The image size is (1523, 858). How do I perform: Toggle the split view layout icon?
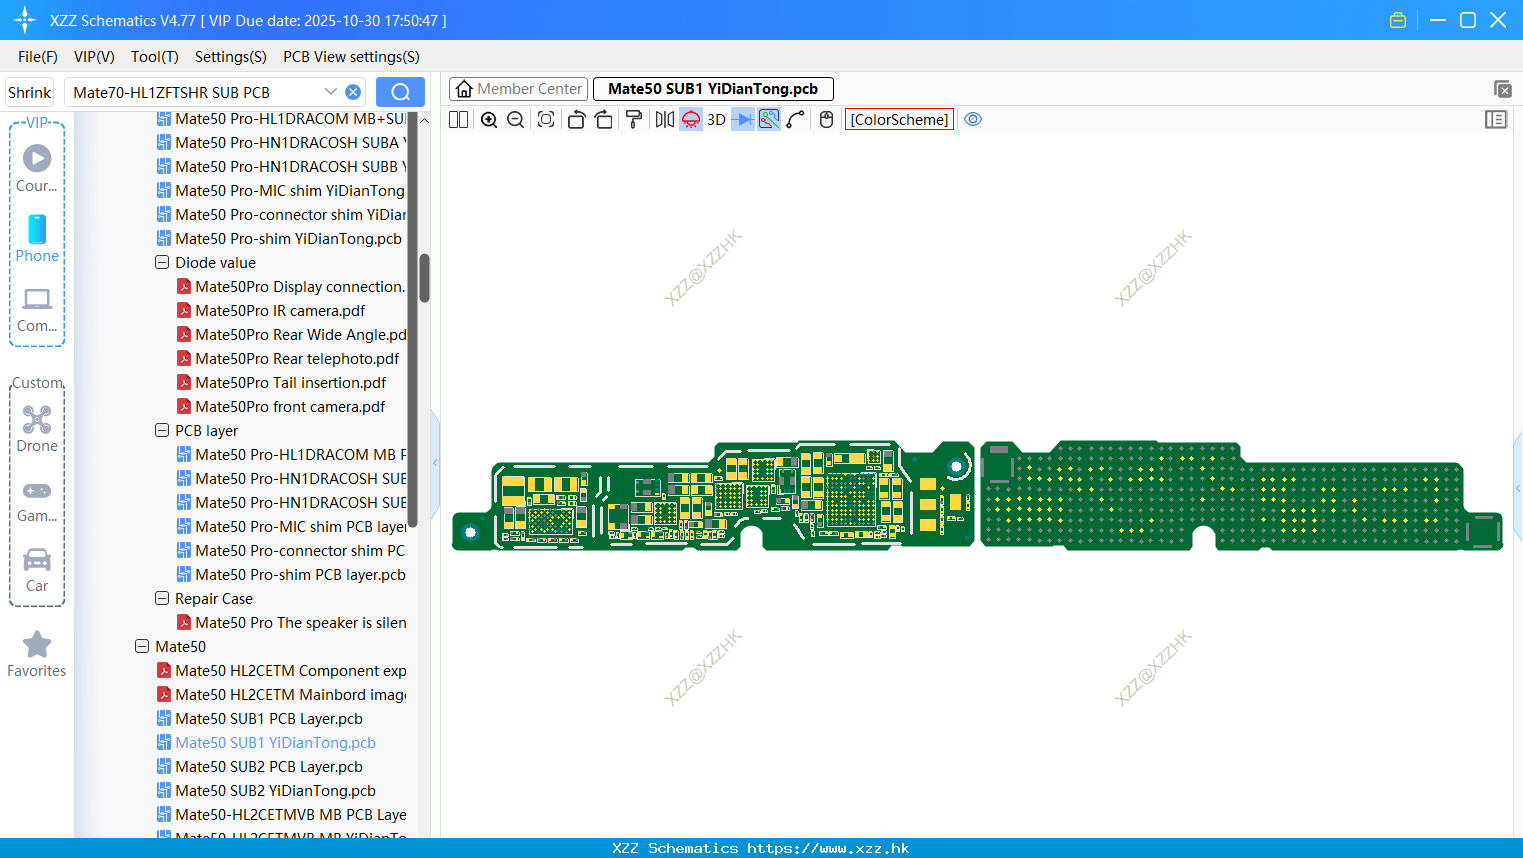pos(459,120)
